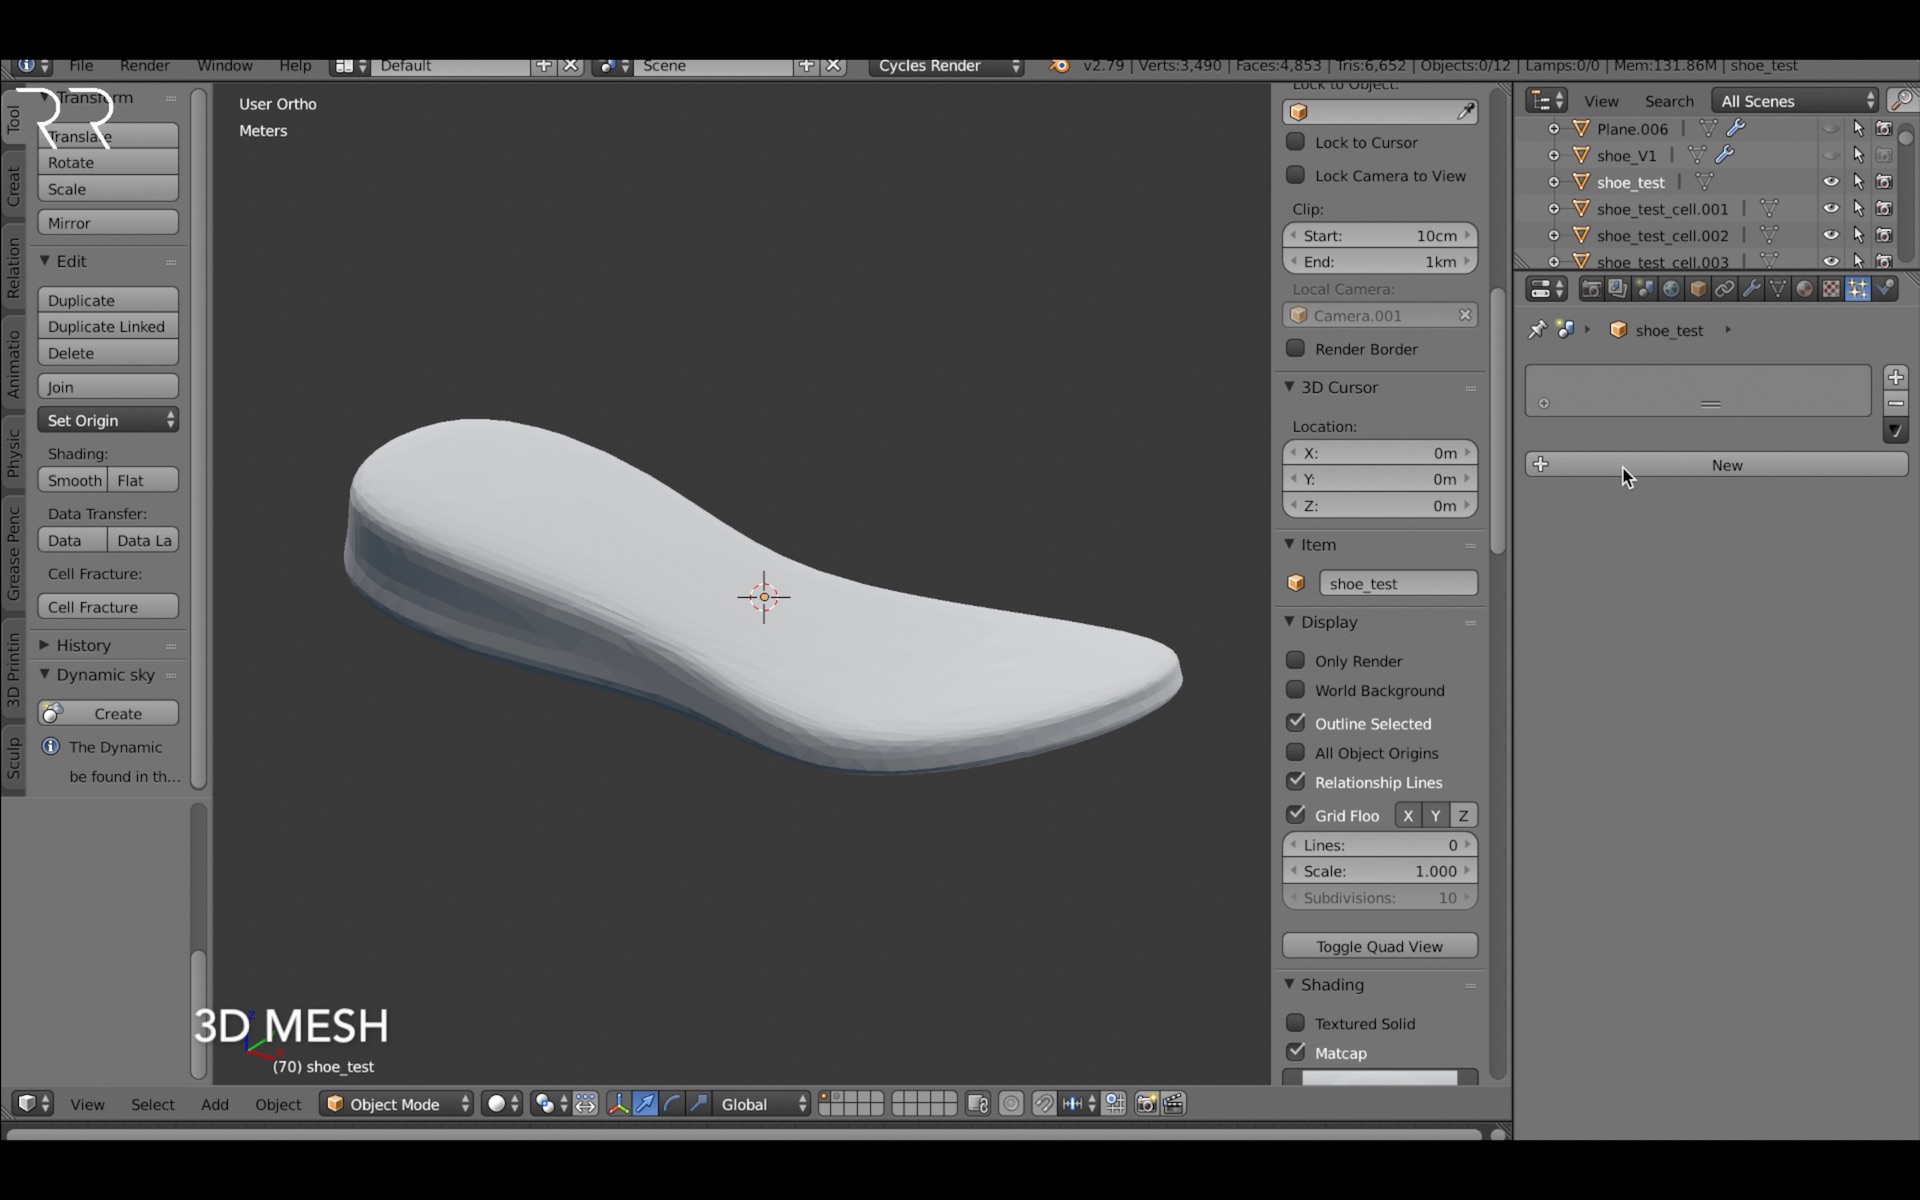The width and height of the screenshot is (1920, 1200).
Task: Open the Object menu in the viewport footer
Action: pyautogui.click(x=277, y=1104)
